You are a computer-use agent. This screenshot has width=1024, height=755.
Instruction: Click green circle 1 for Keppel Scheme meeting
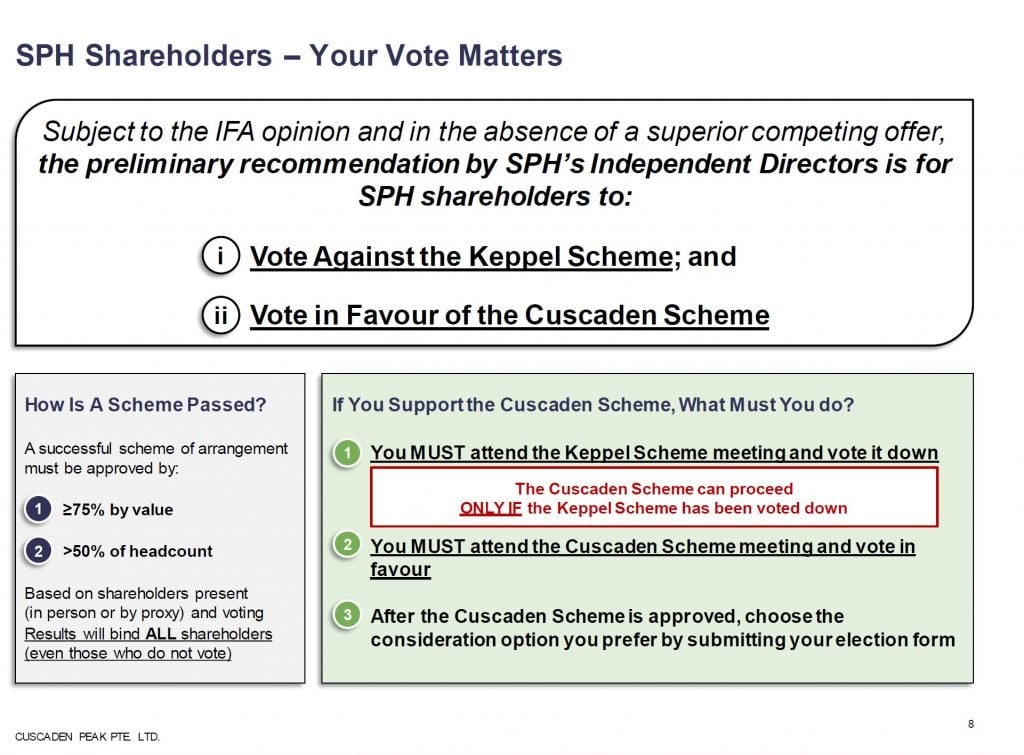347,452
